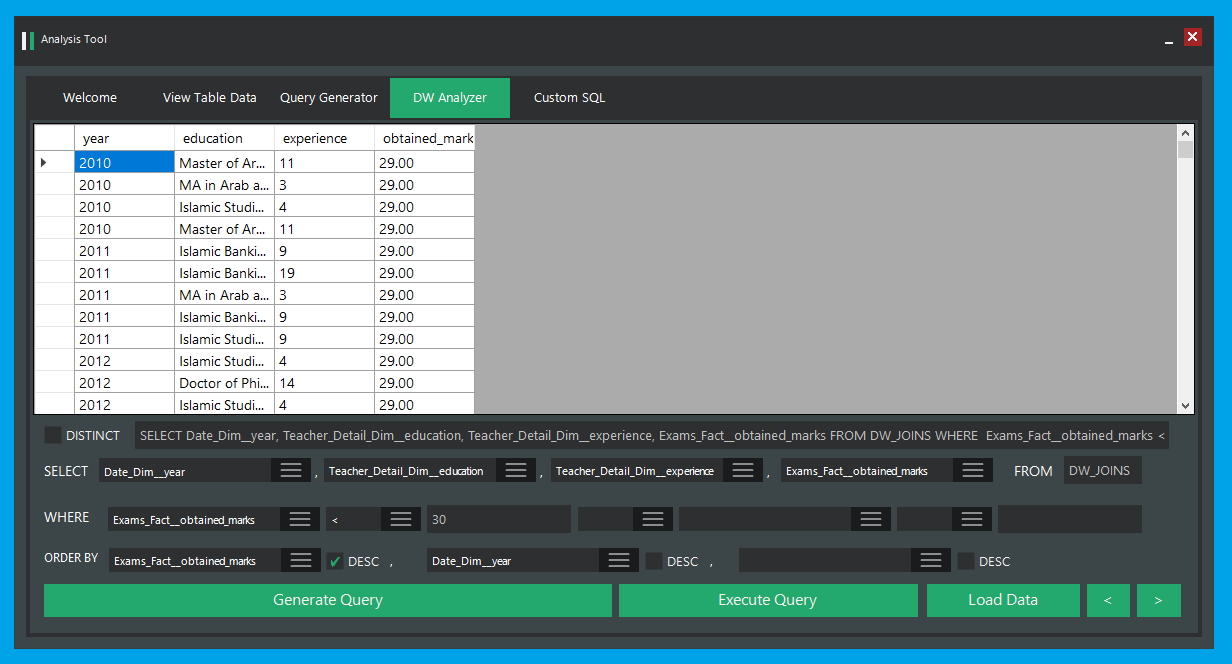Go to previous with the < button

click(1108, 600)
